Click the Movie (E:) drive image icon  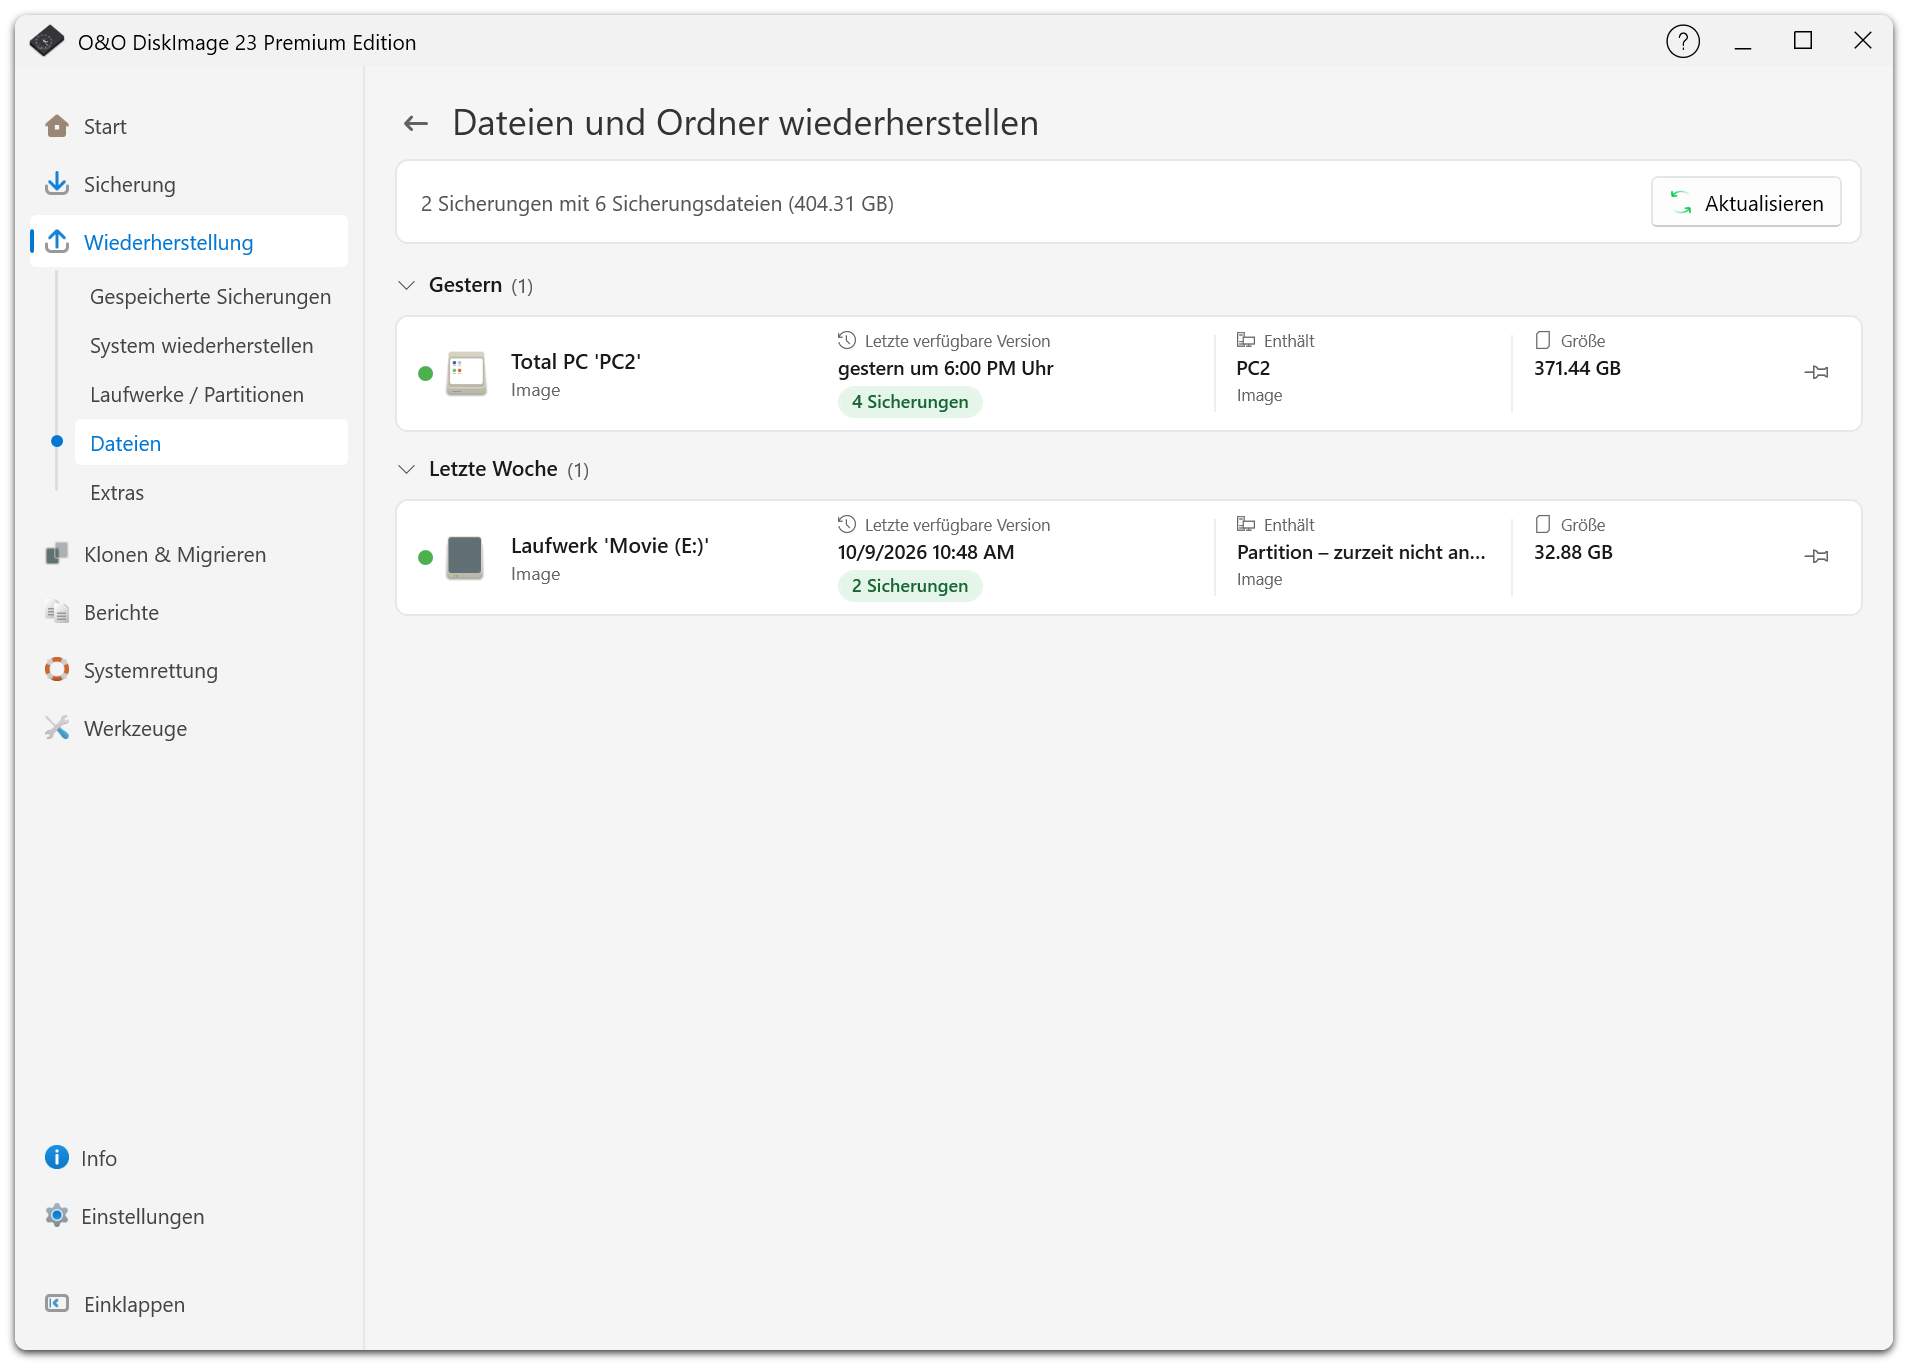point(465,557)
